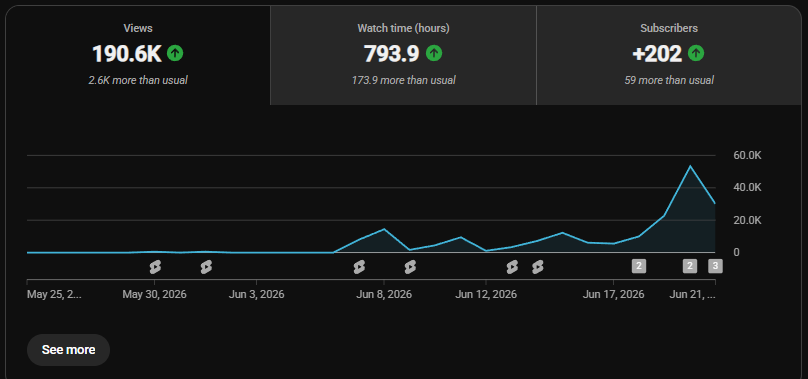
Task: Open last Shorts marker on the timeline
Action: click(537, 267)
